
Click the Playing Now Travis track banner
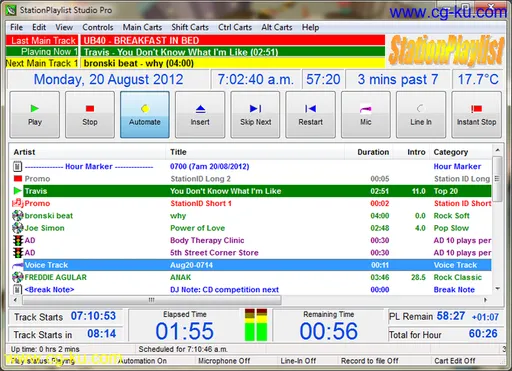(233, 52)
